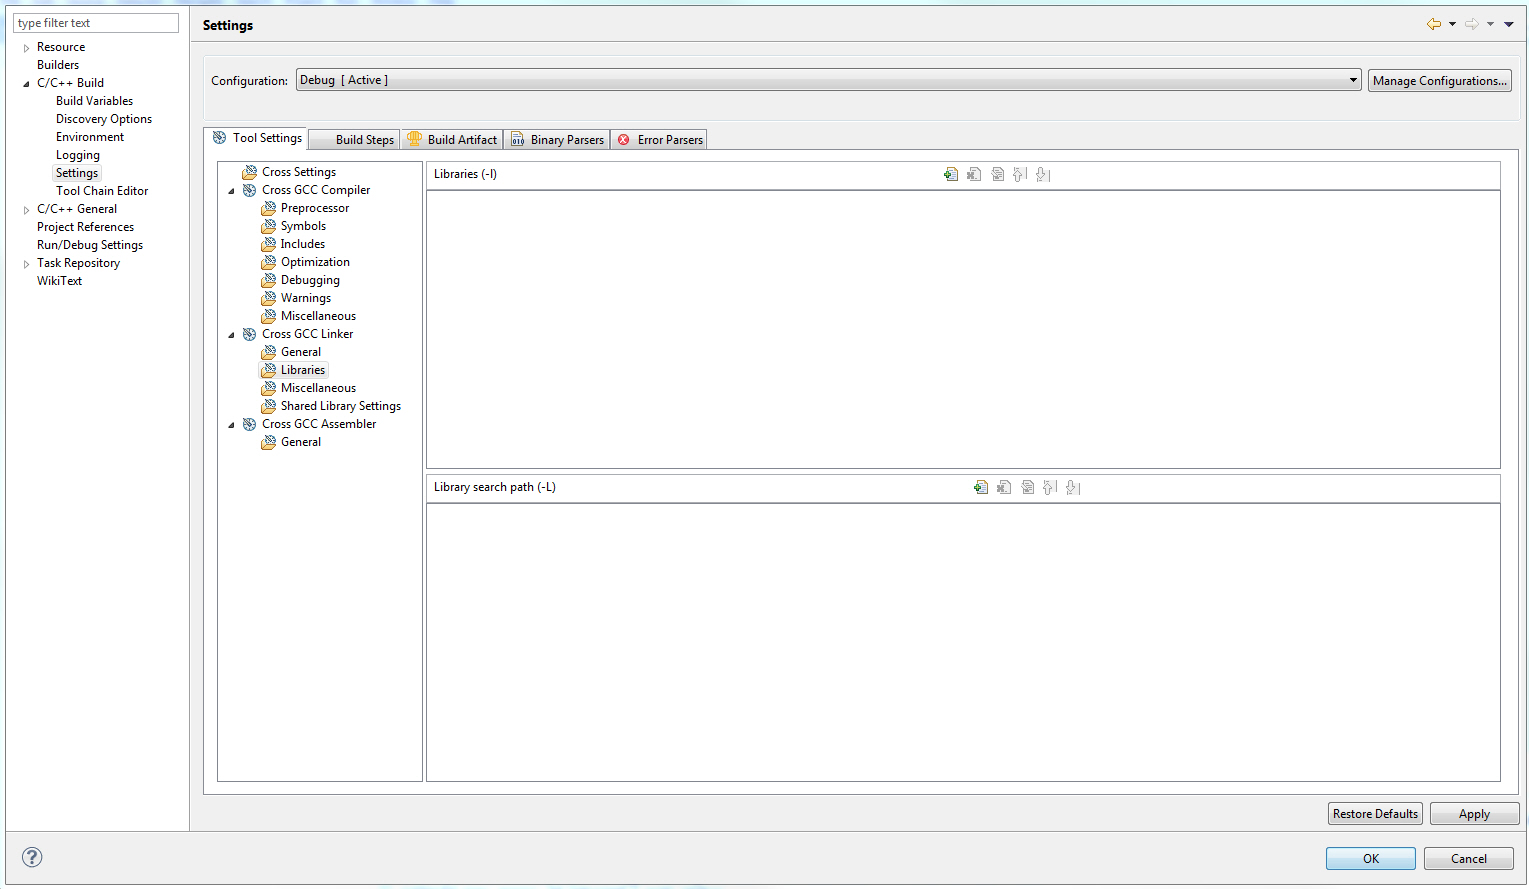Open Run/Debug Settings page
Viewport: 1529px width, 889px height.
[x=90, y=245]
